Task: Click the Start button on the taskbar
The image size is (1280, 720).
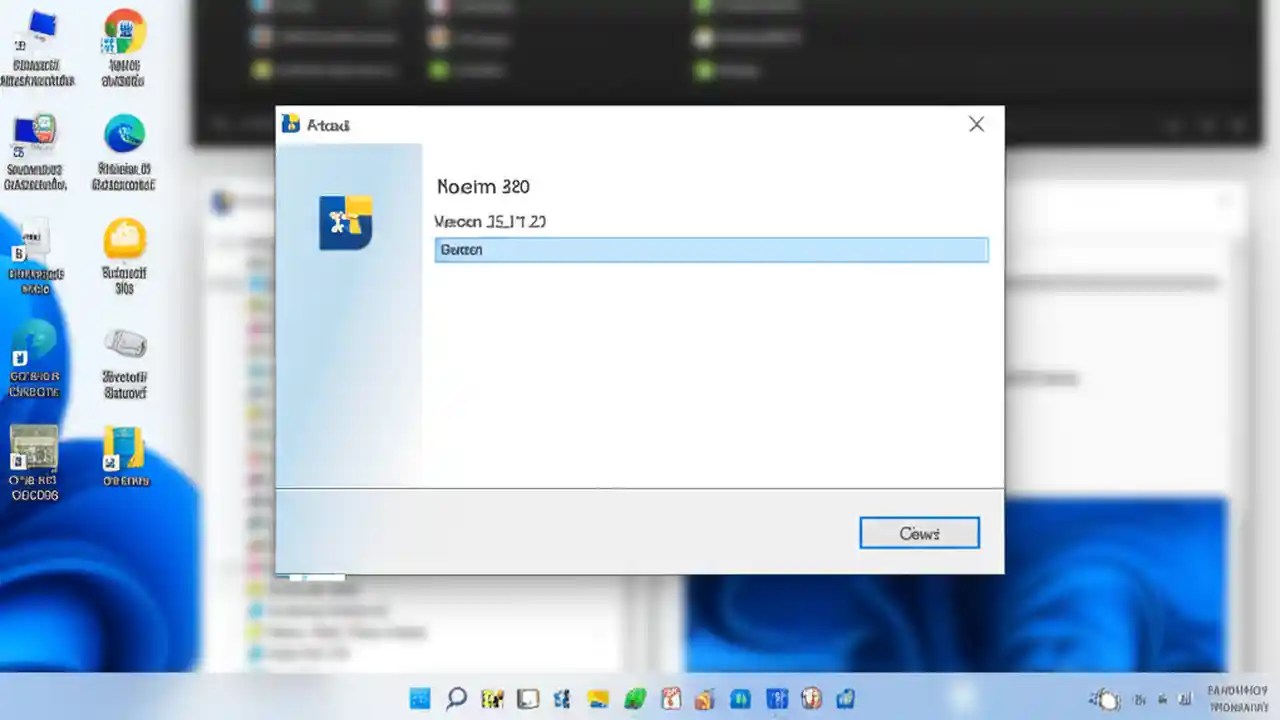Action: pyautogui.click(x=419, y=698)
